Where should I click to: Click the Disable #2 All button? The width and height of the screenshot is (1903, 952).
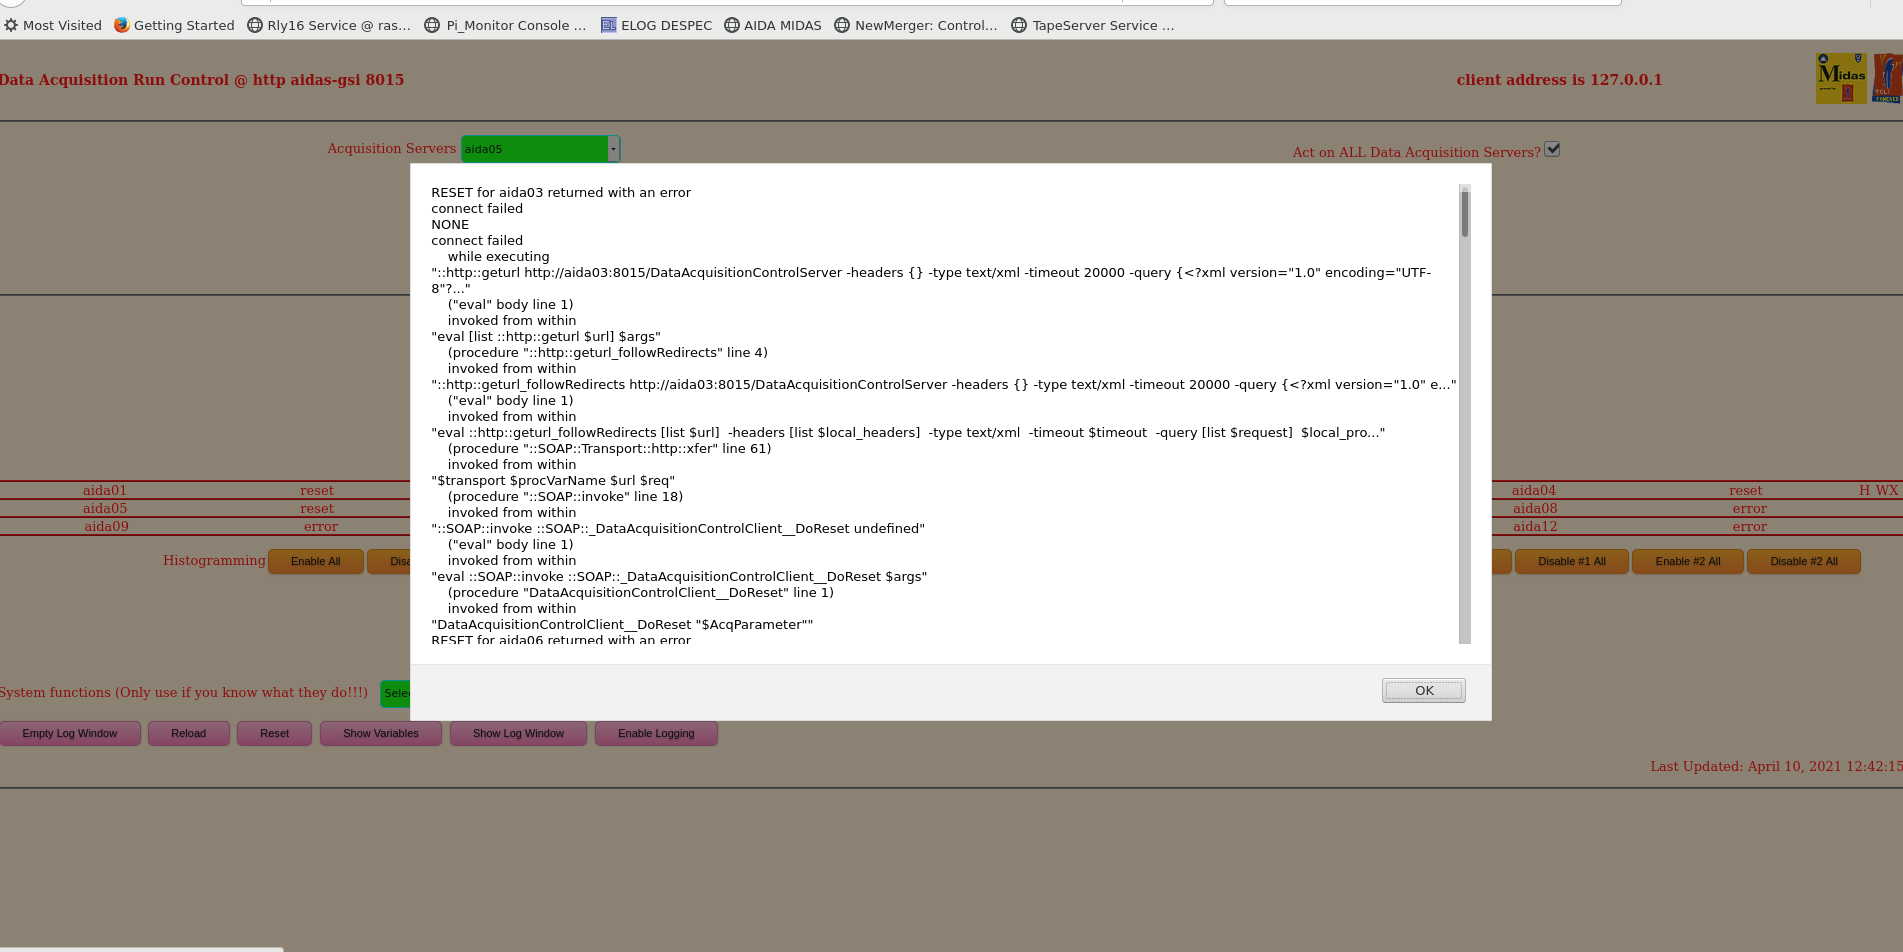coord(1804,561)
